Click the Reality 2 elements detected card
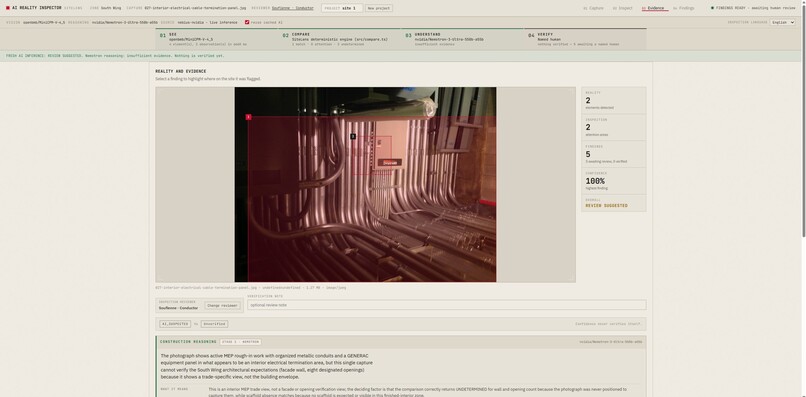This screenshot has height=397, width=806. [x=614, y=100]
